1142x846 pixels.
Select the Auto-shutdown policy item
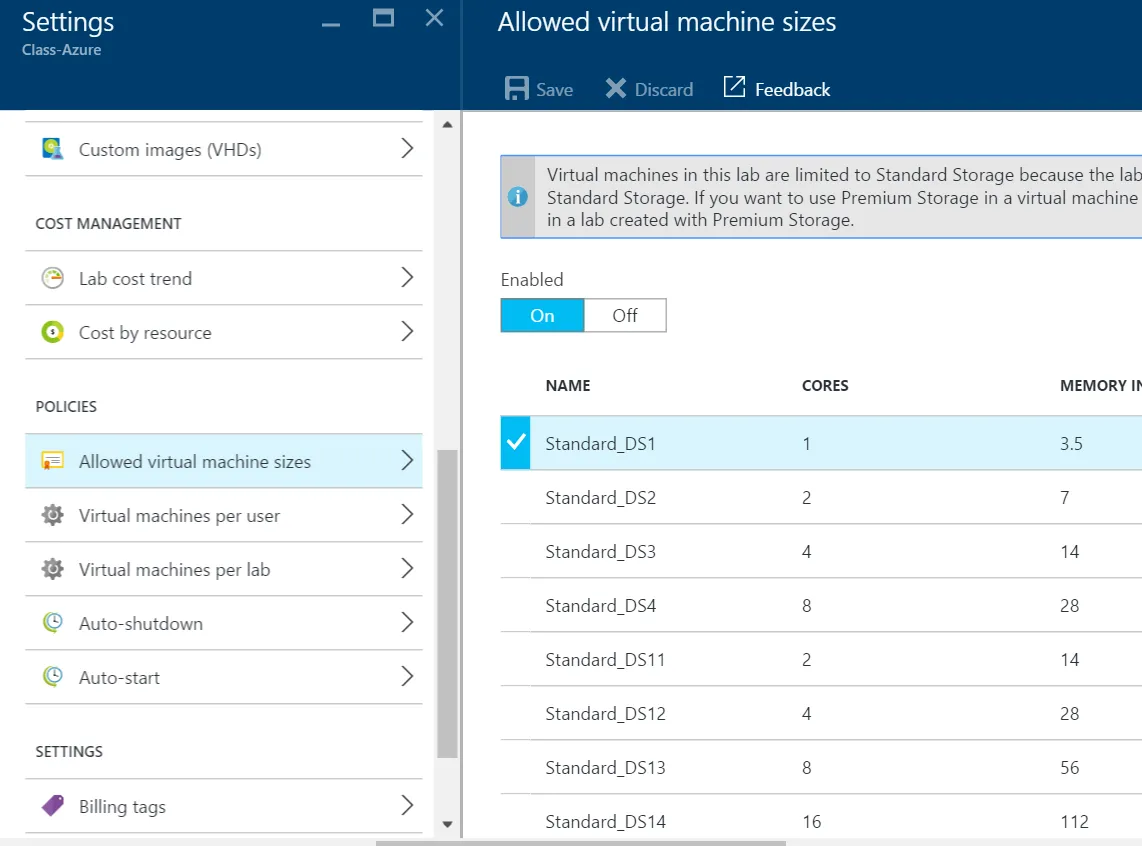point(141,624)
